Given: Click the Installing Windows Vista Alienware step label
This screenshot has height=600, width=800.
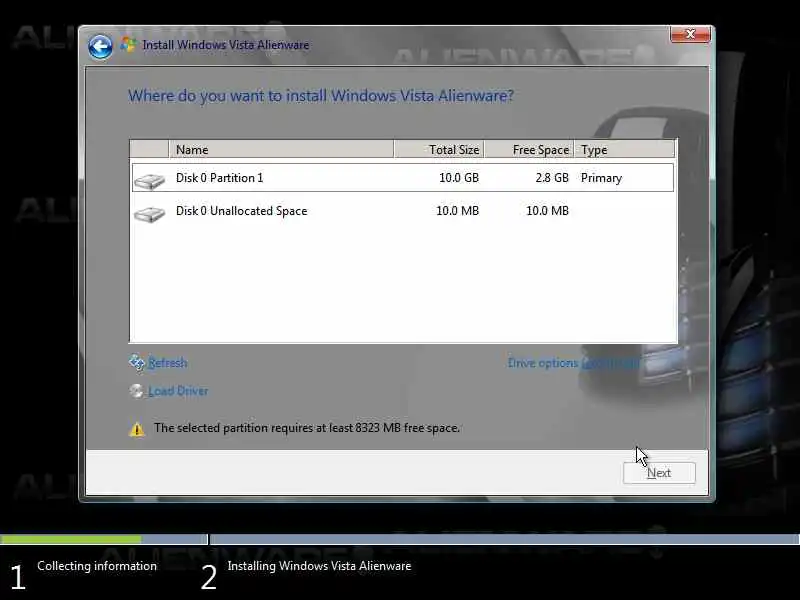Looking at the screenshot, I should coord(319,566).
